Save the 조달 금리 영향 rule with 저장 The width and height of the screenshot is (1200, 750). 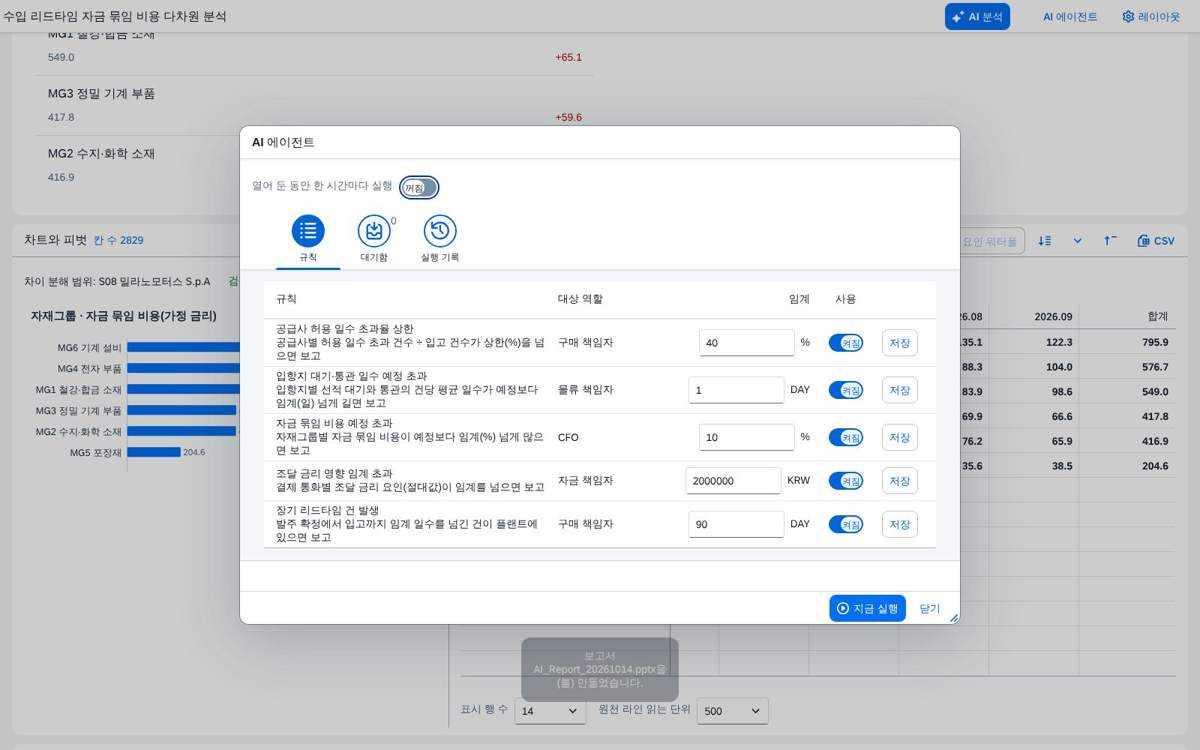tap(900, 481)
